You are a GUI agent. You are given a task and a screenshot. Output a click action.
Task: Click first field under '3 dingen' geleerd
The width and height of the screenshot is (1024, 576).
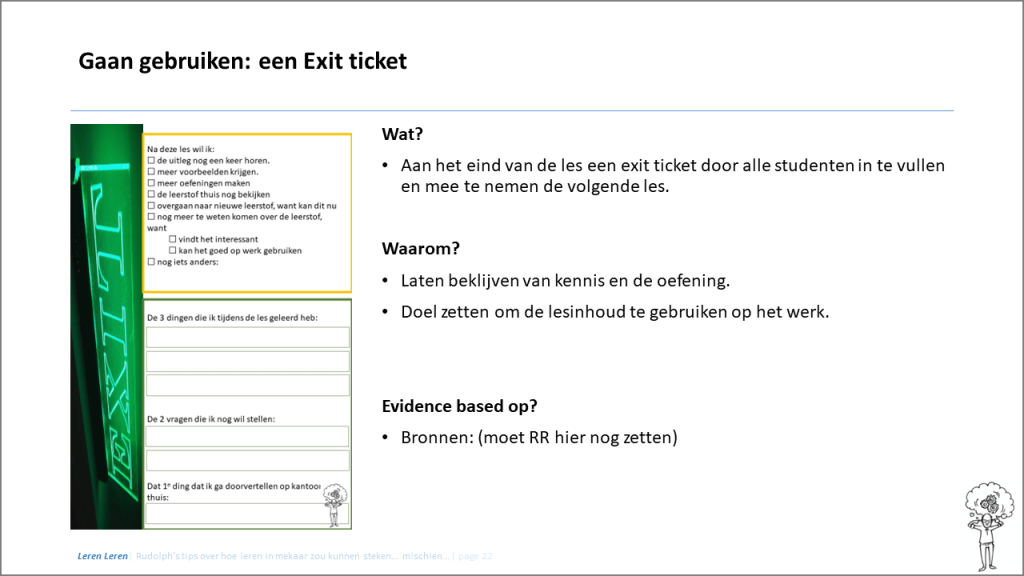248,337
